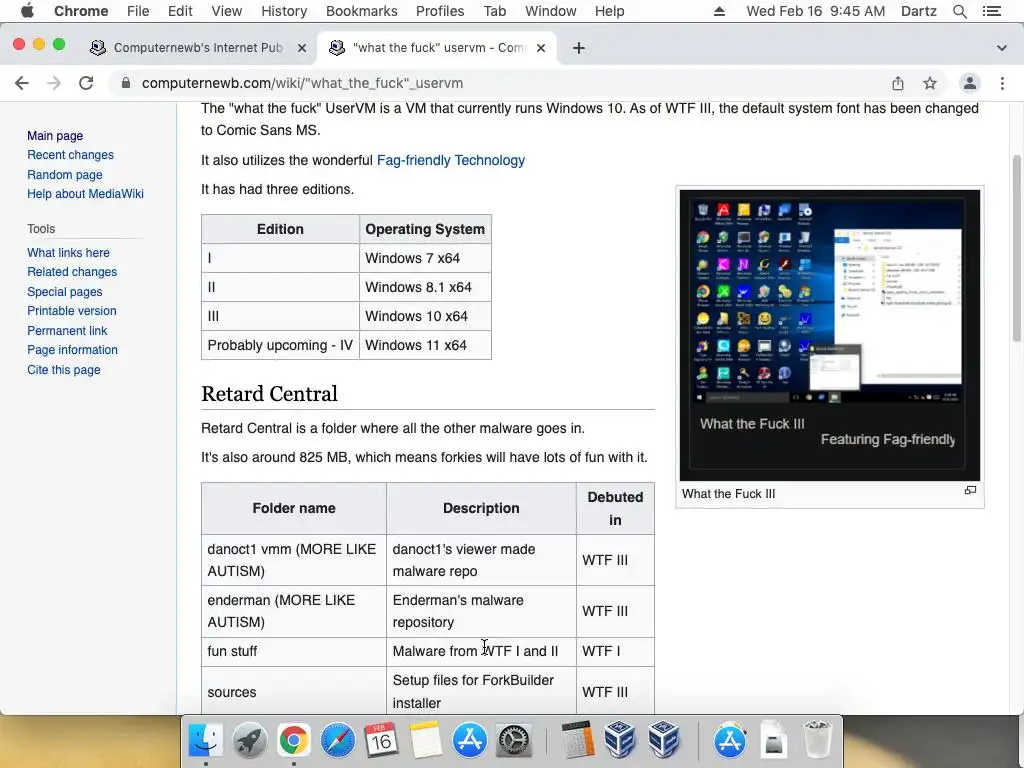
Task: Click the Chrome icon in the dock
Action: [x=293, y=740]
